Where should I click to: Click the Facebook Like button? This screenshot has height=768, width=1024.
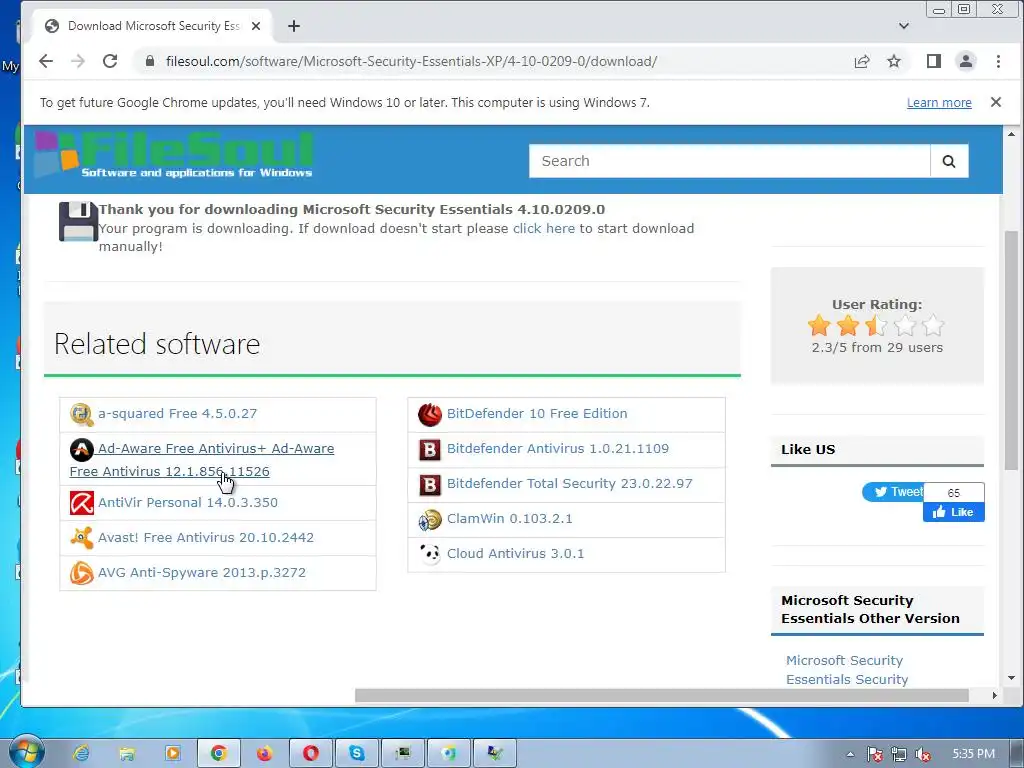pos(953,512)
